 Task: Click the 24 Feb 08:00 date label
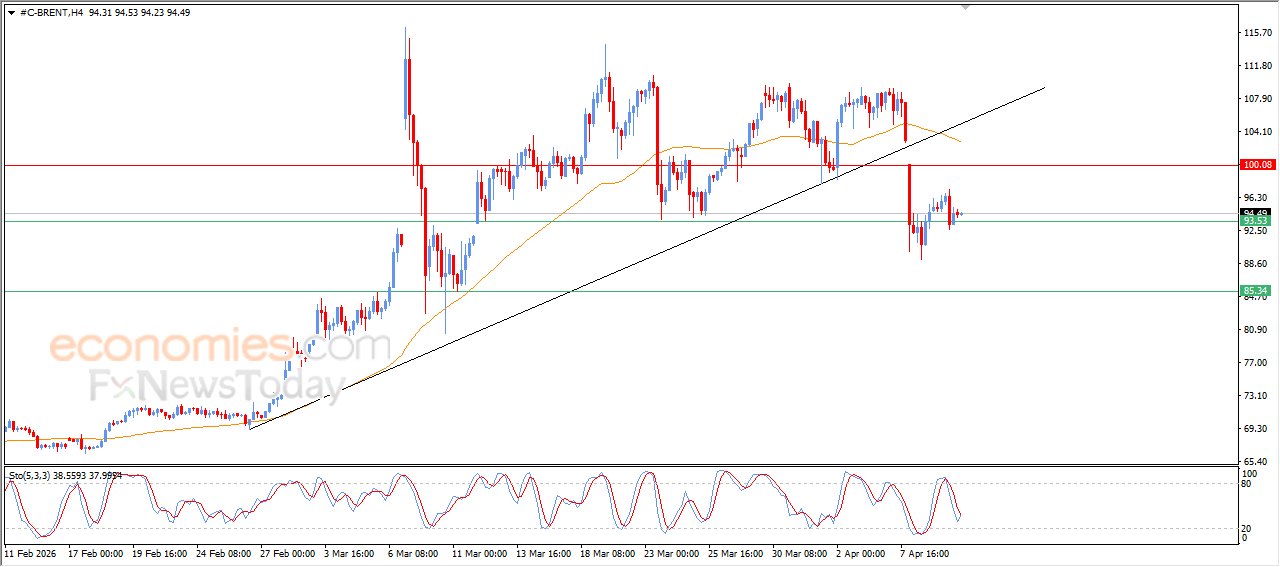224,552
